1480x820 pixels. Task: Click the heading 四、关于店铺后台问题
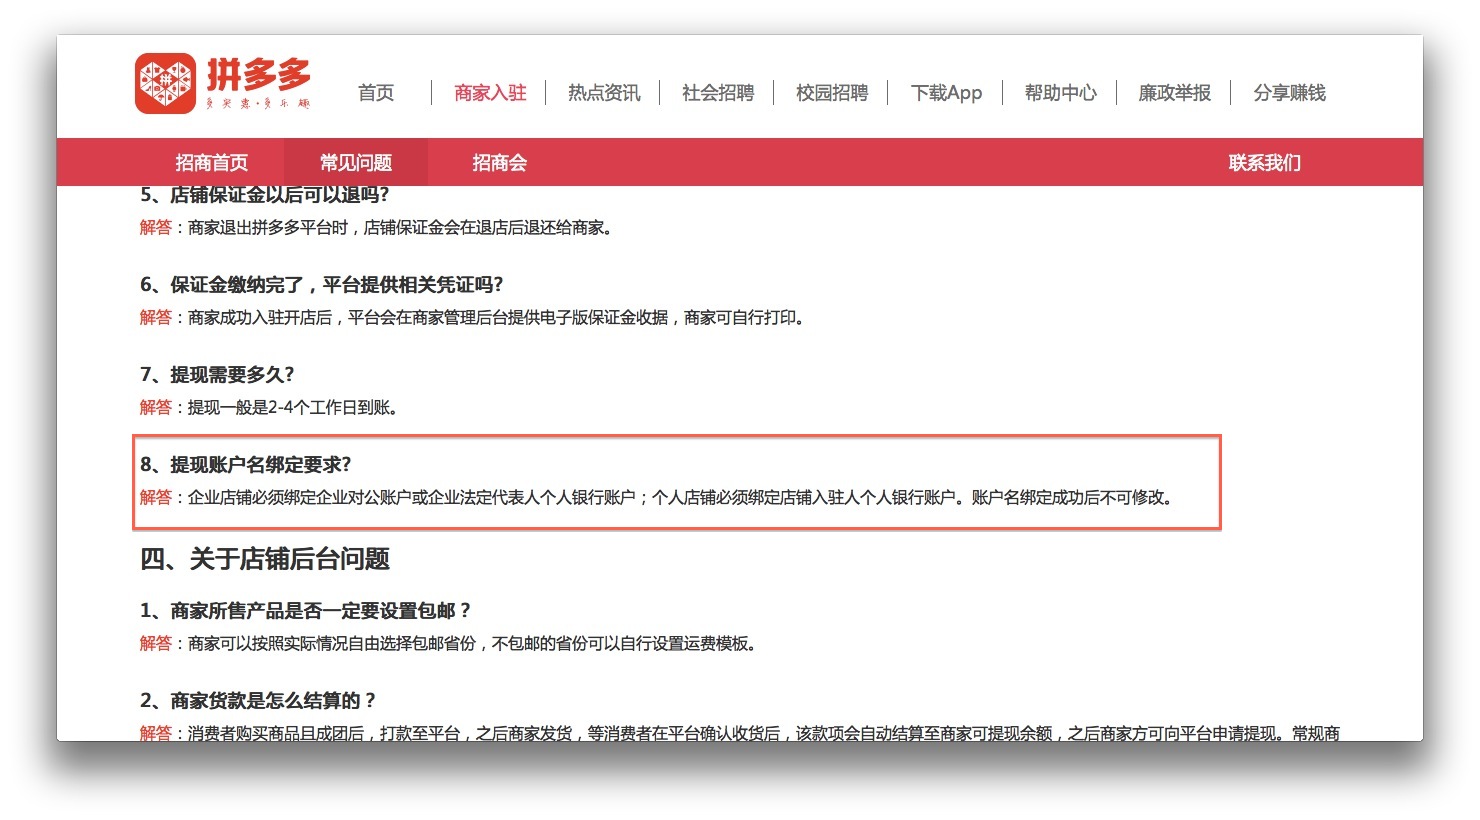point(265,559)
